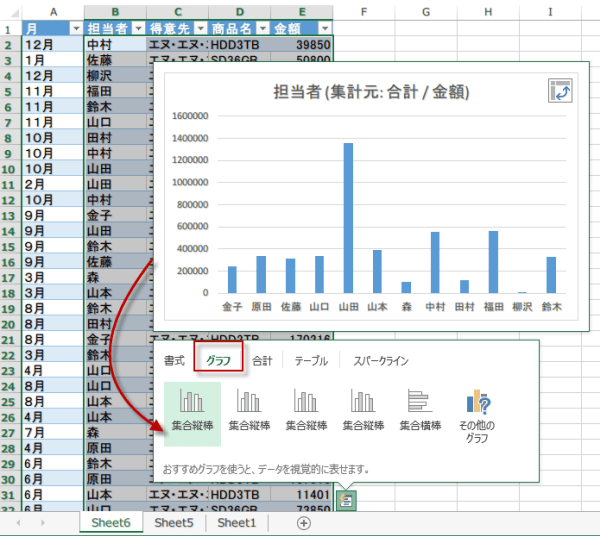Select the fourth 集合縦棒 chart option

pos(363,410)
